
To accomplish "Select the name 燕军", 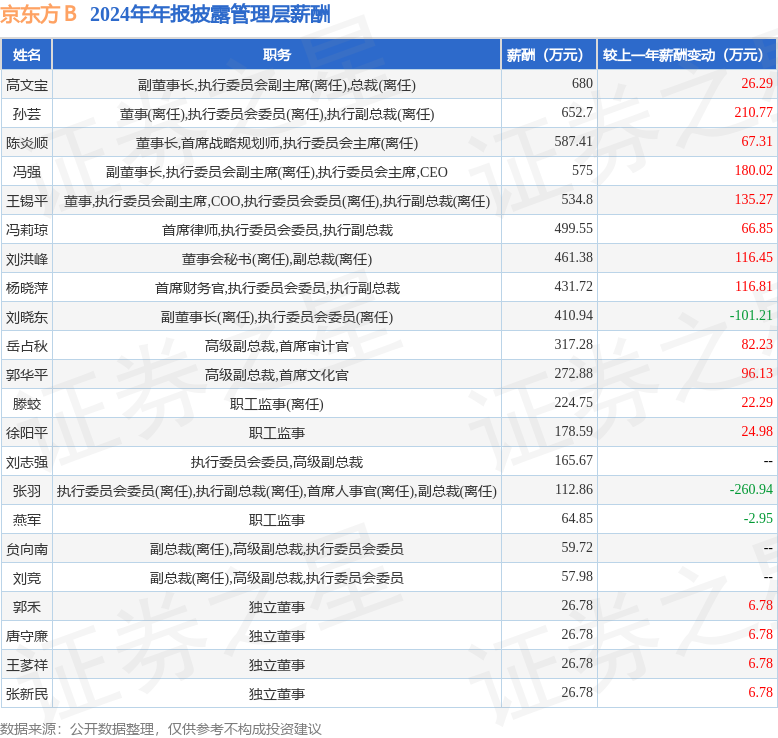I will tap(27, 520).
